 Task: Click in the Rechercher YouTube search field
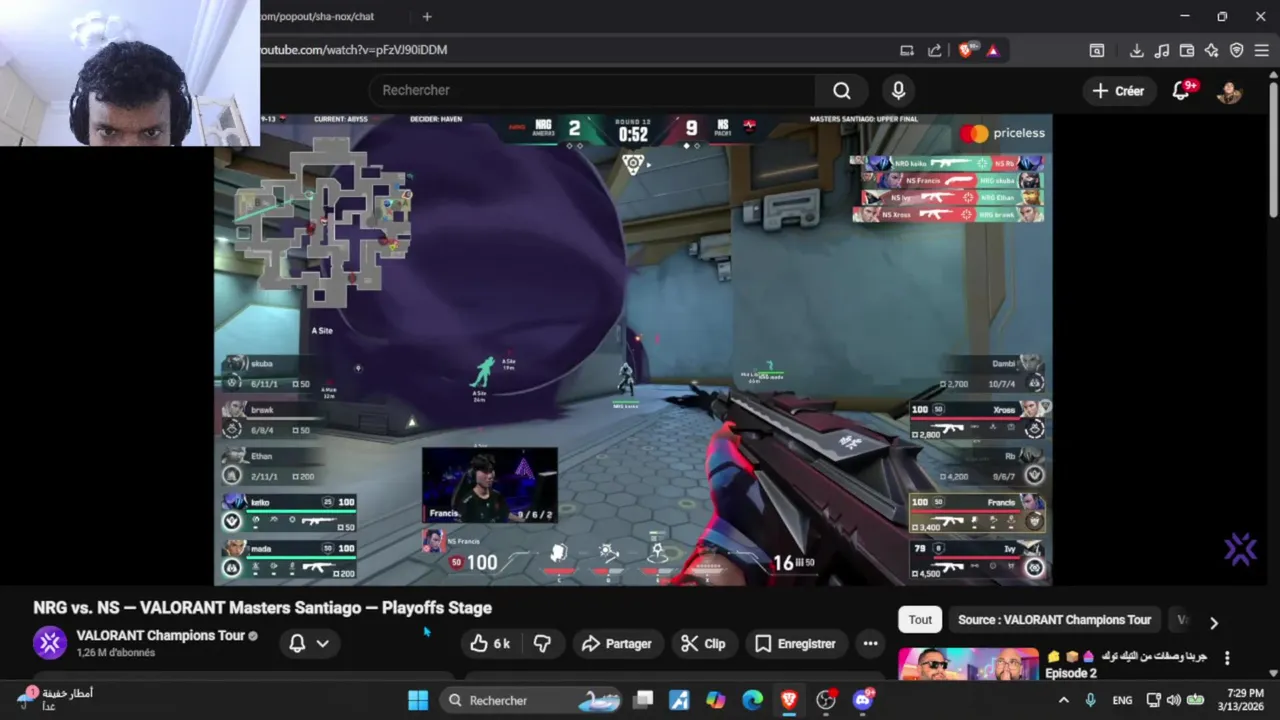tap(592, 91)
